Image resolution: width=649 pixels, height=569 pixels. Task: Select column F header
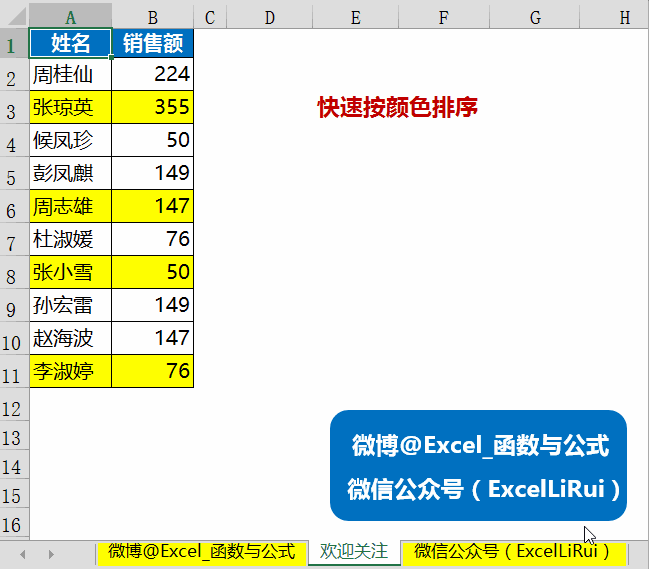(x=444, y=17)
